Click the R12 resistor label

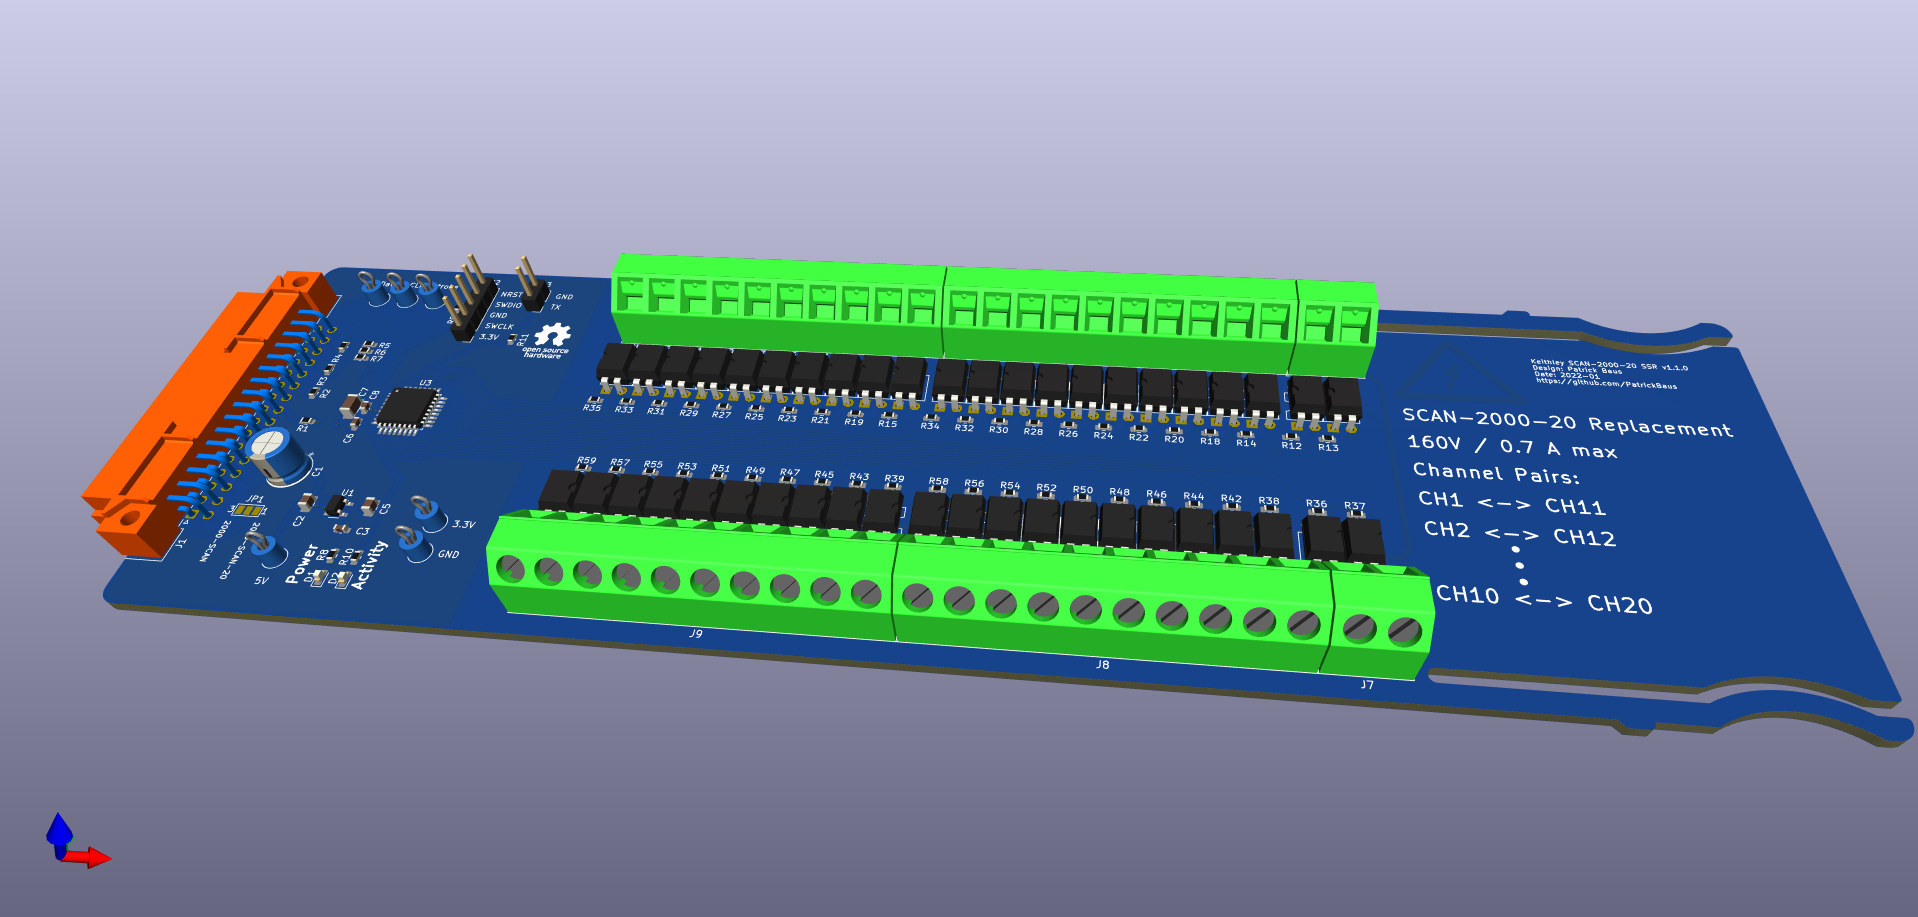coord(1292,445)
